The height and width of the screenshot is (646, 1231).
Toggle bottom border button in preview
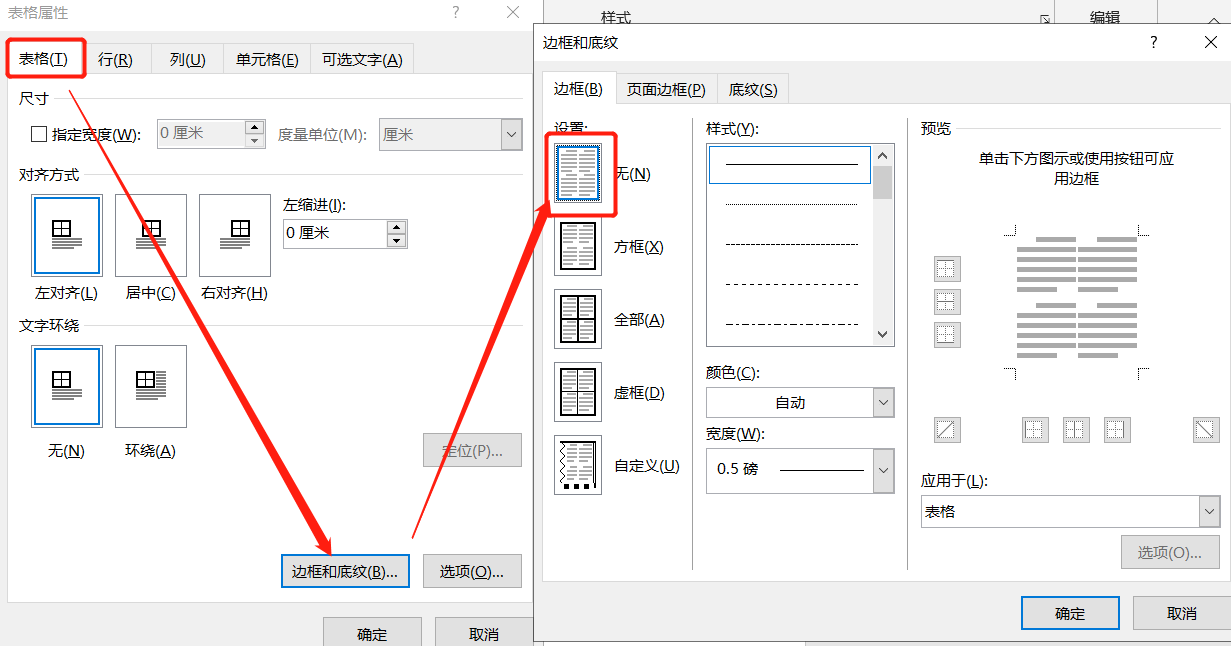tap(947, 334)
